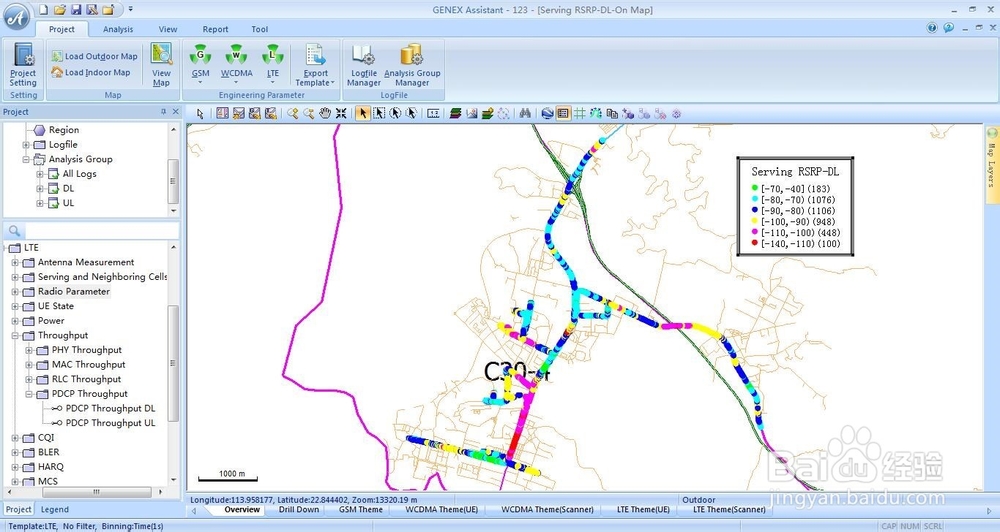Screen dimensions: 1000x532
Task: Click the project search input field
Action: (101, 230)
